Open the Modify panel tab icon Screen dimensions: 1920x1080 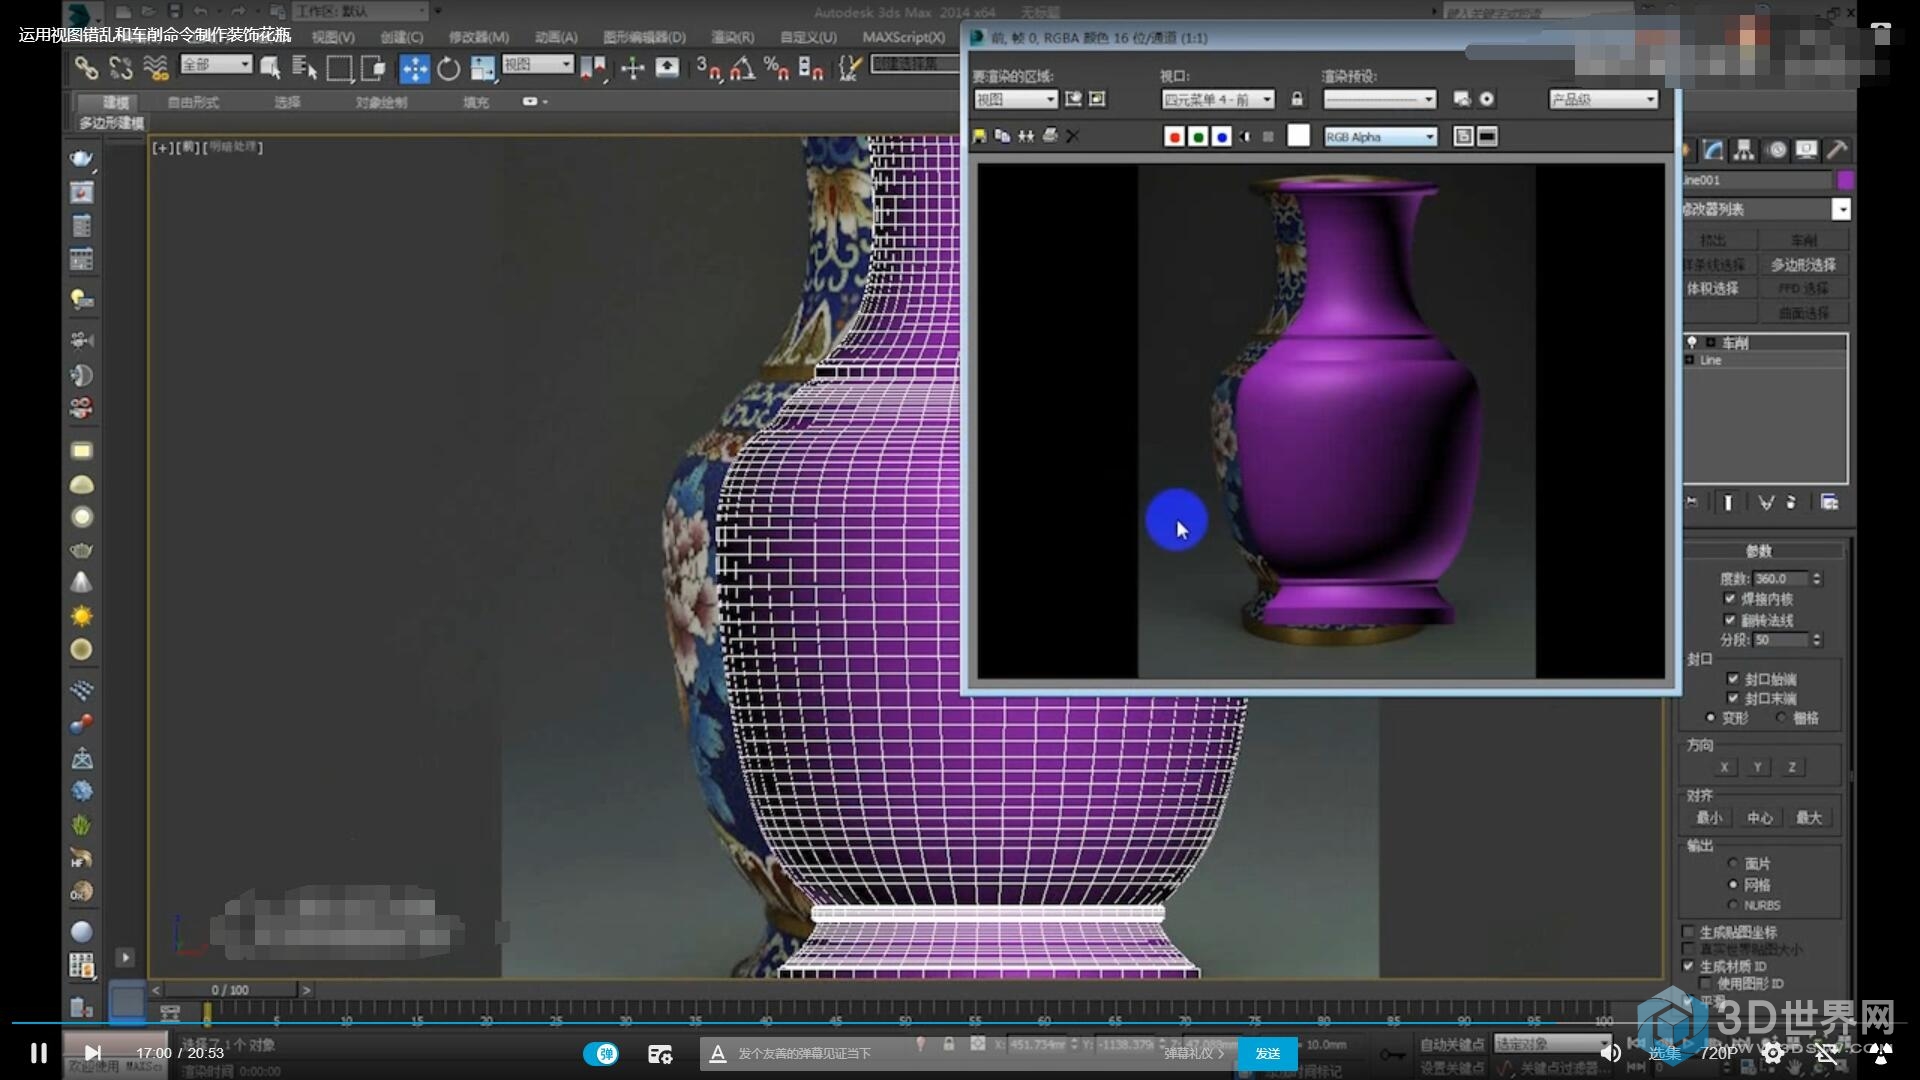coord(1714,150)
